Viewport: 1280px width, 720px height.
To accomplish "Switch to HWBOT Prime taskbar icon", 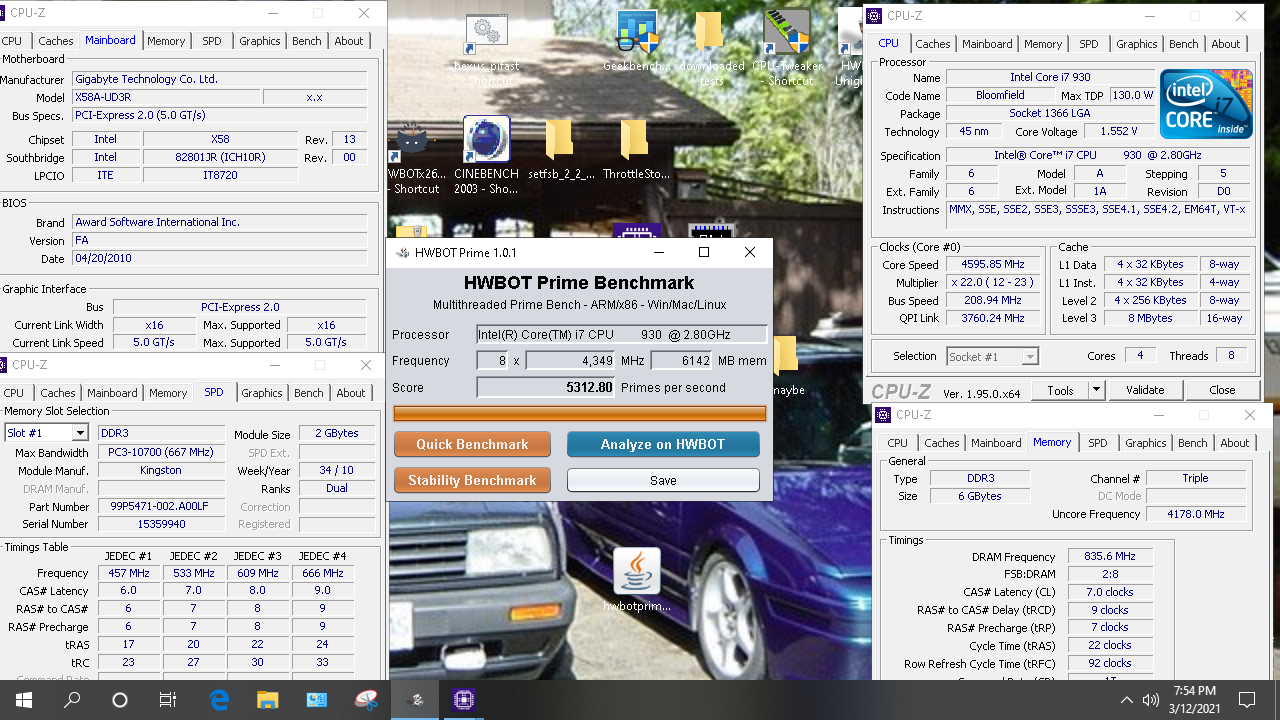I will point(416,700).
